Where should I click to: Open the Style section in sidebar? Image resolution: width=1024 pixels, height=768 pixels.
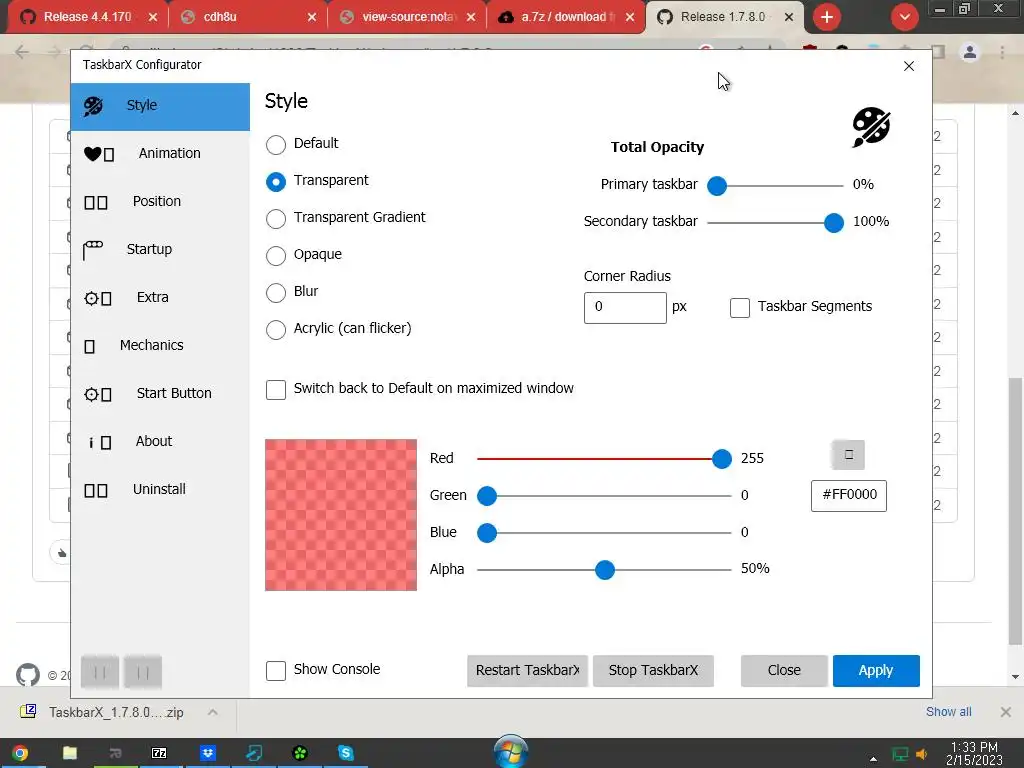coord(160,106)
